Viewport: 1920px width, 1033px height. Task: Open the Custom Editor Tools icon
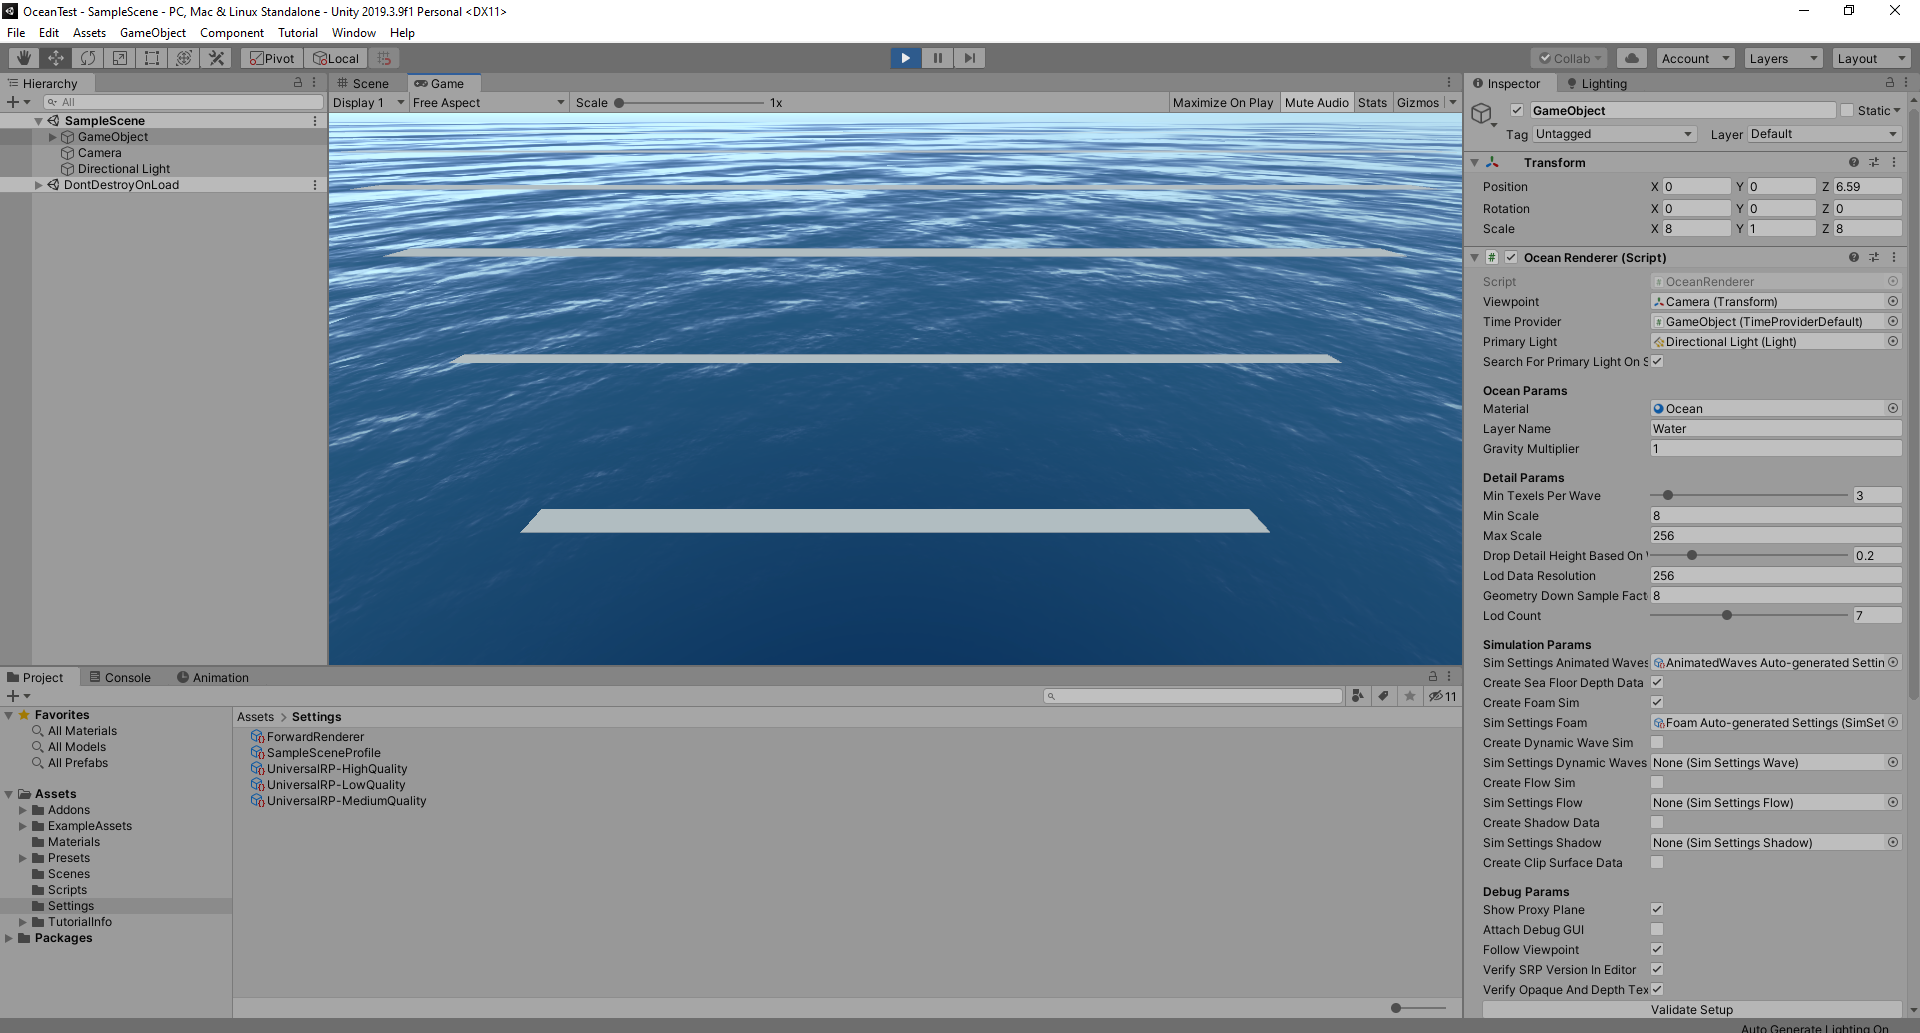coord(216,57)
